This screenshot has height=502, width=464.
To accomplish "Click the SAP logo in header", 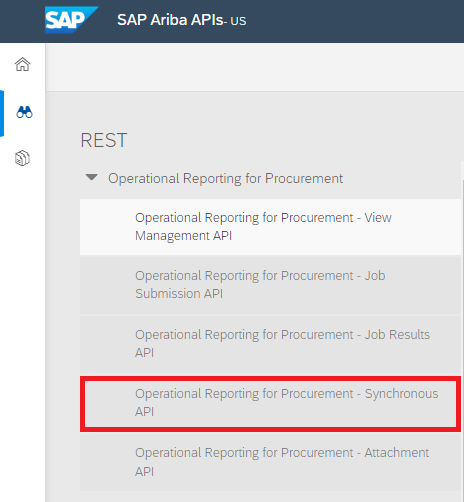I will click(x=71, y=20).
